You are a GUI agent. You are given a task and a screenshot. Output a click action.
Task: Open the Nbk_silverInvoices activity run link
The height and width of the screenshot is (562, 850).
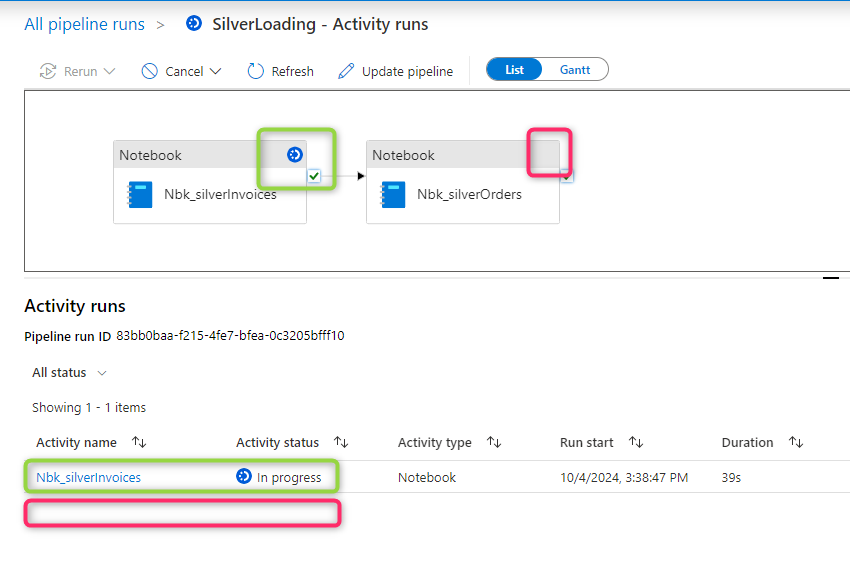(88, 477)
